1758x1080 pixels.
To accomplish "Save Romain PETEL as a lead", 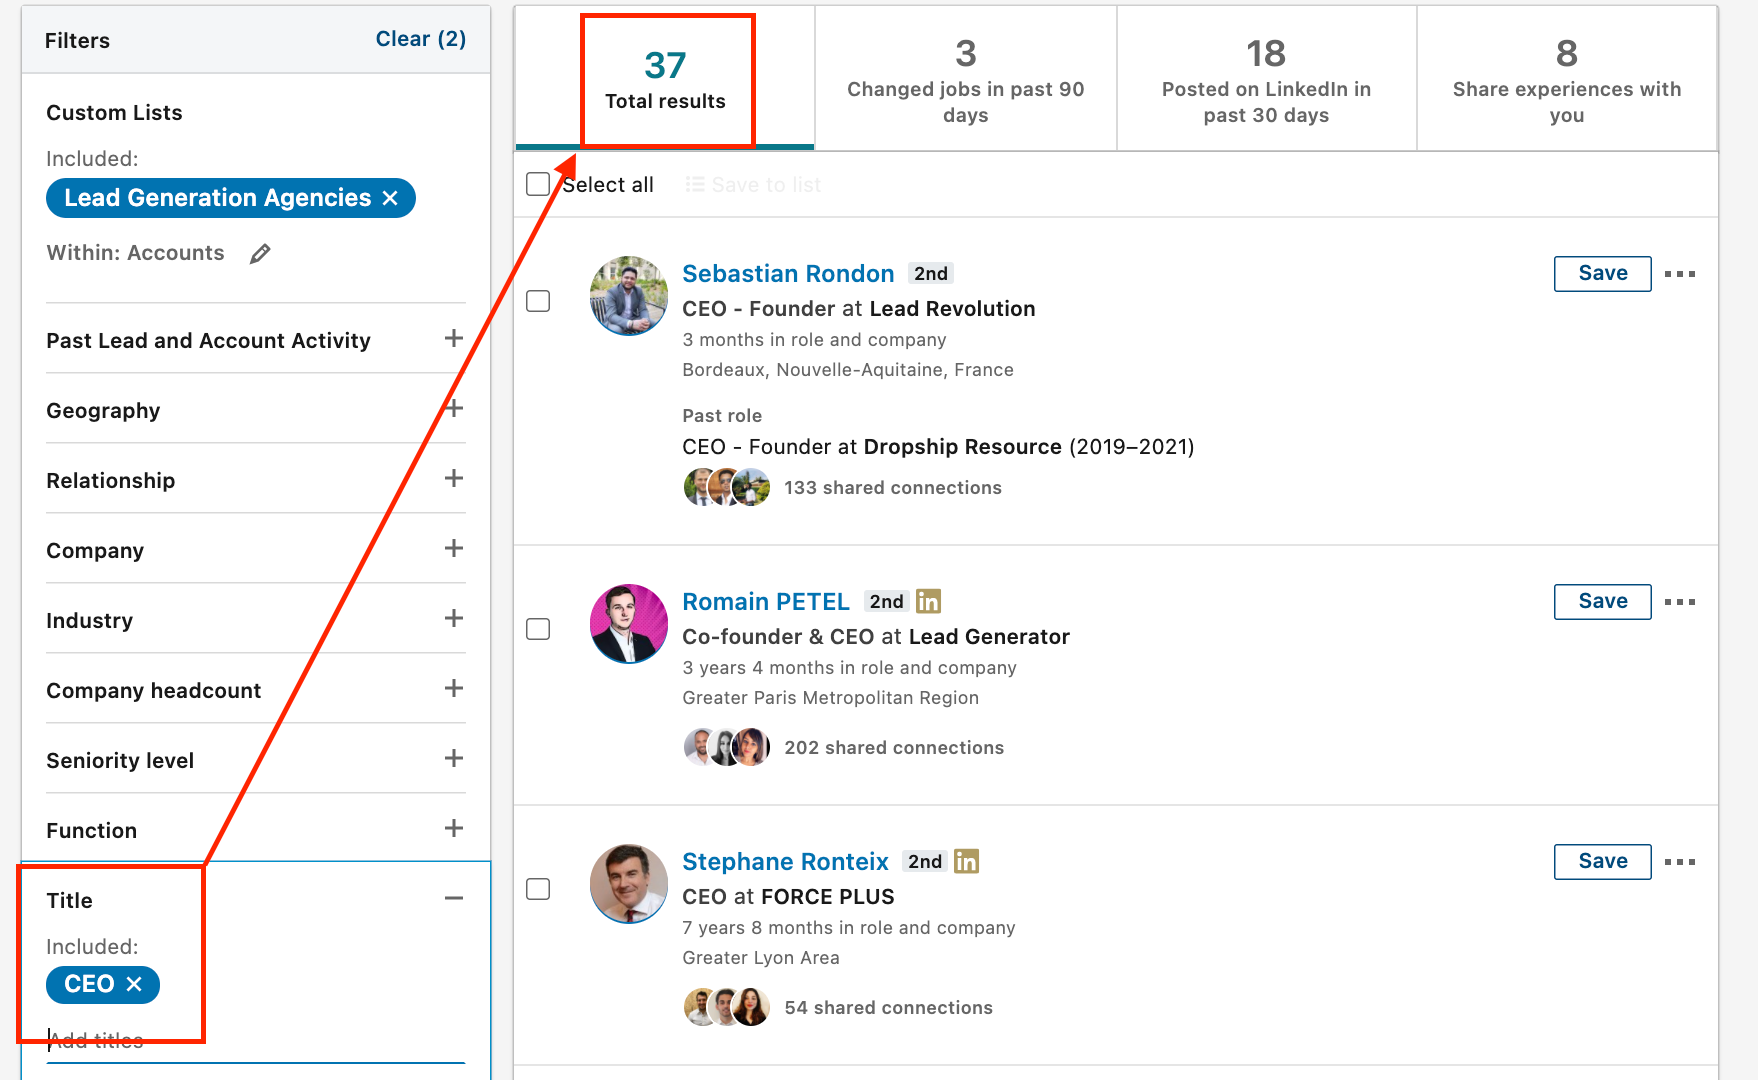I will tap(1603, 602).
